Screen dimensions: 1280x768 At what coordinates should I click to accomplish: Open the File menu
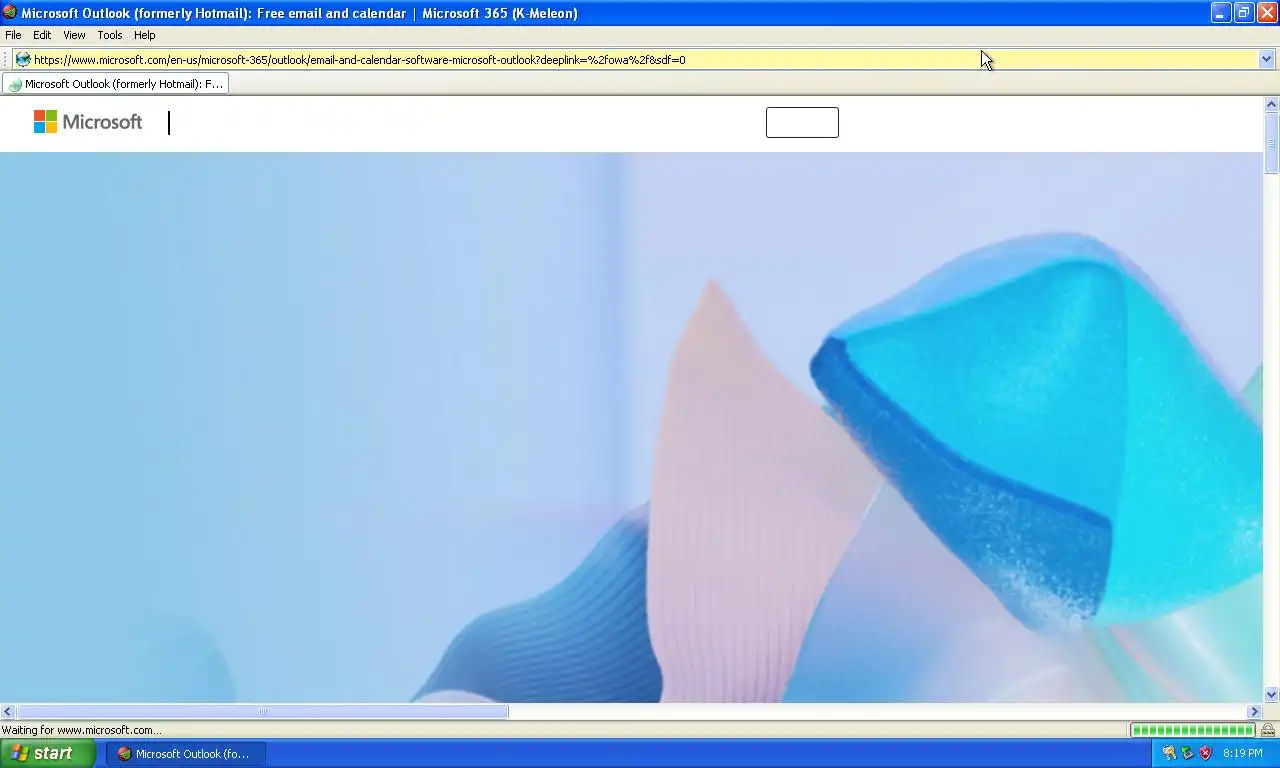tap(13, 35)
